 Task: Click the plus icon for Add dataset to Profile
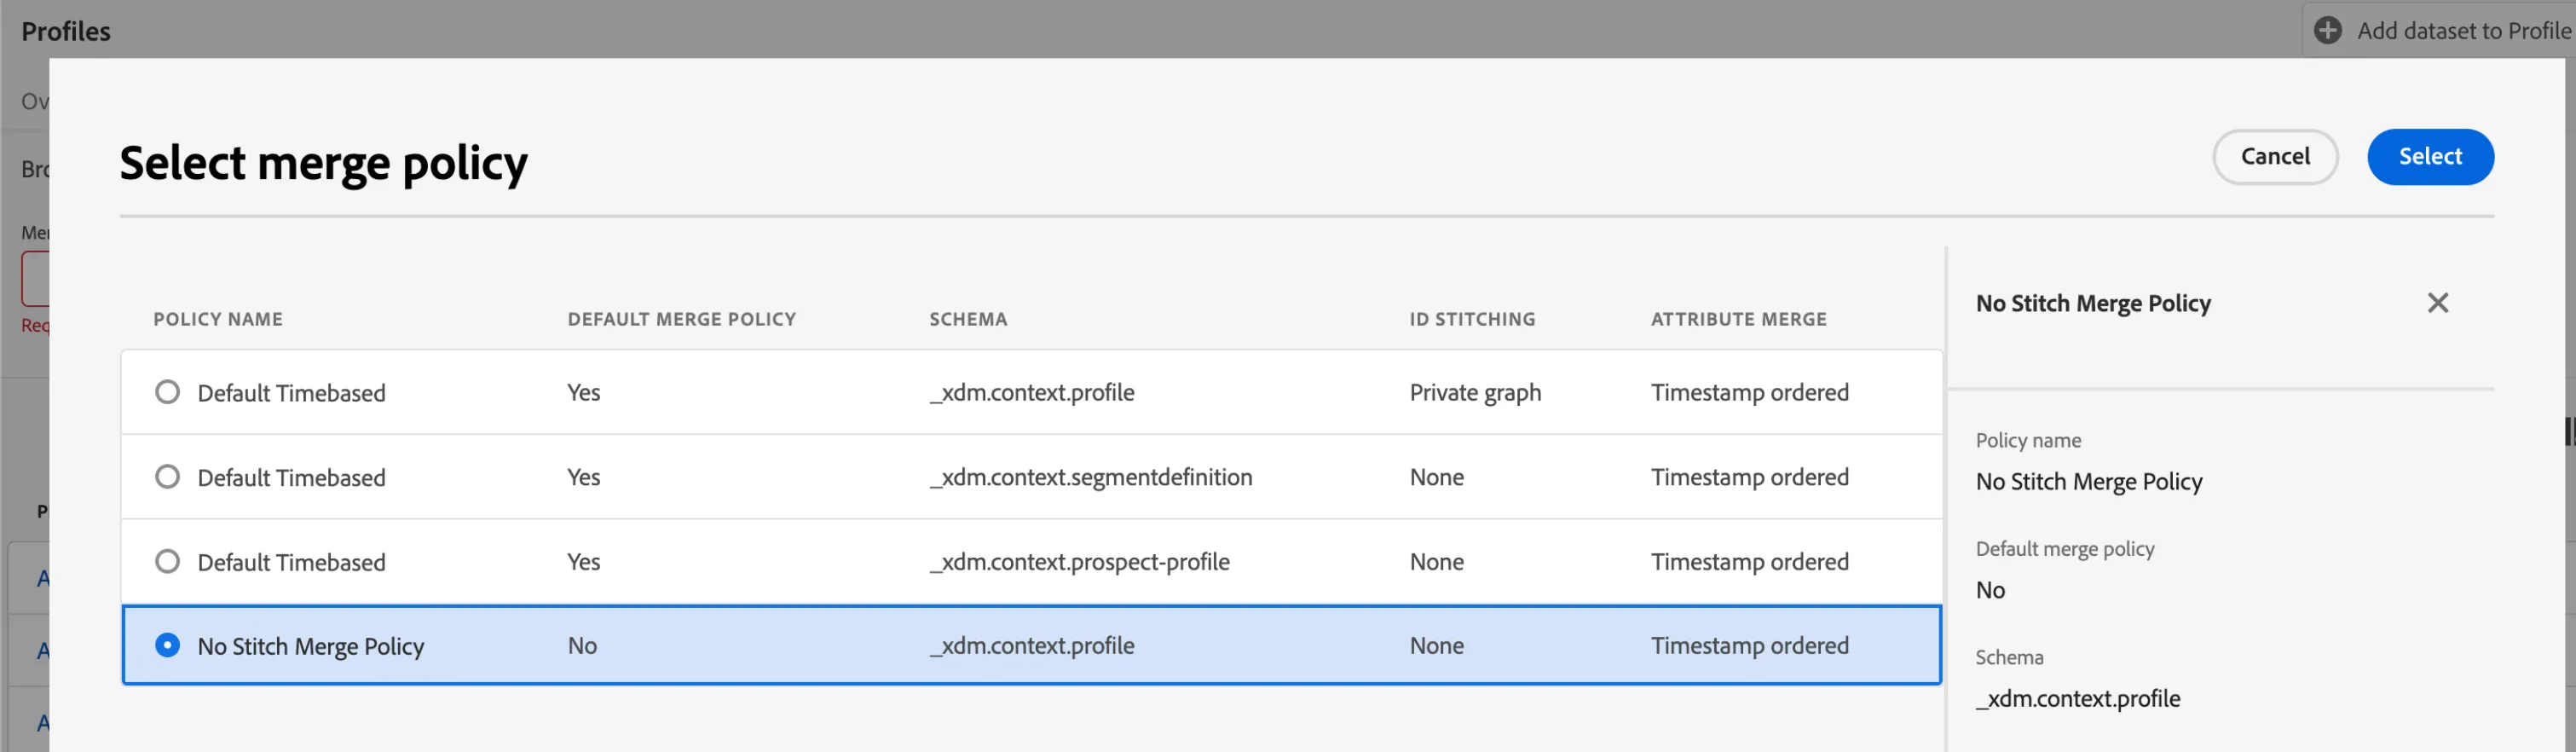pos(2328,31)
